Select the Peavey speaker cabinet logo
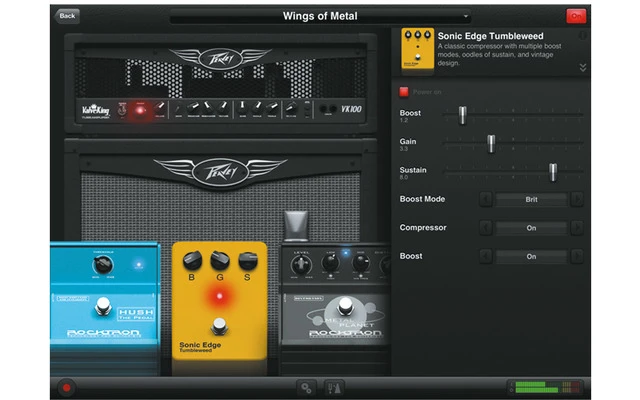Viewport: 640px width, 400px height. tap(220, 172)
